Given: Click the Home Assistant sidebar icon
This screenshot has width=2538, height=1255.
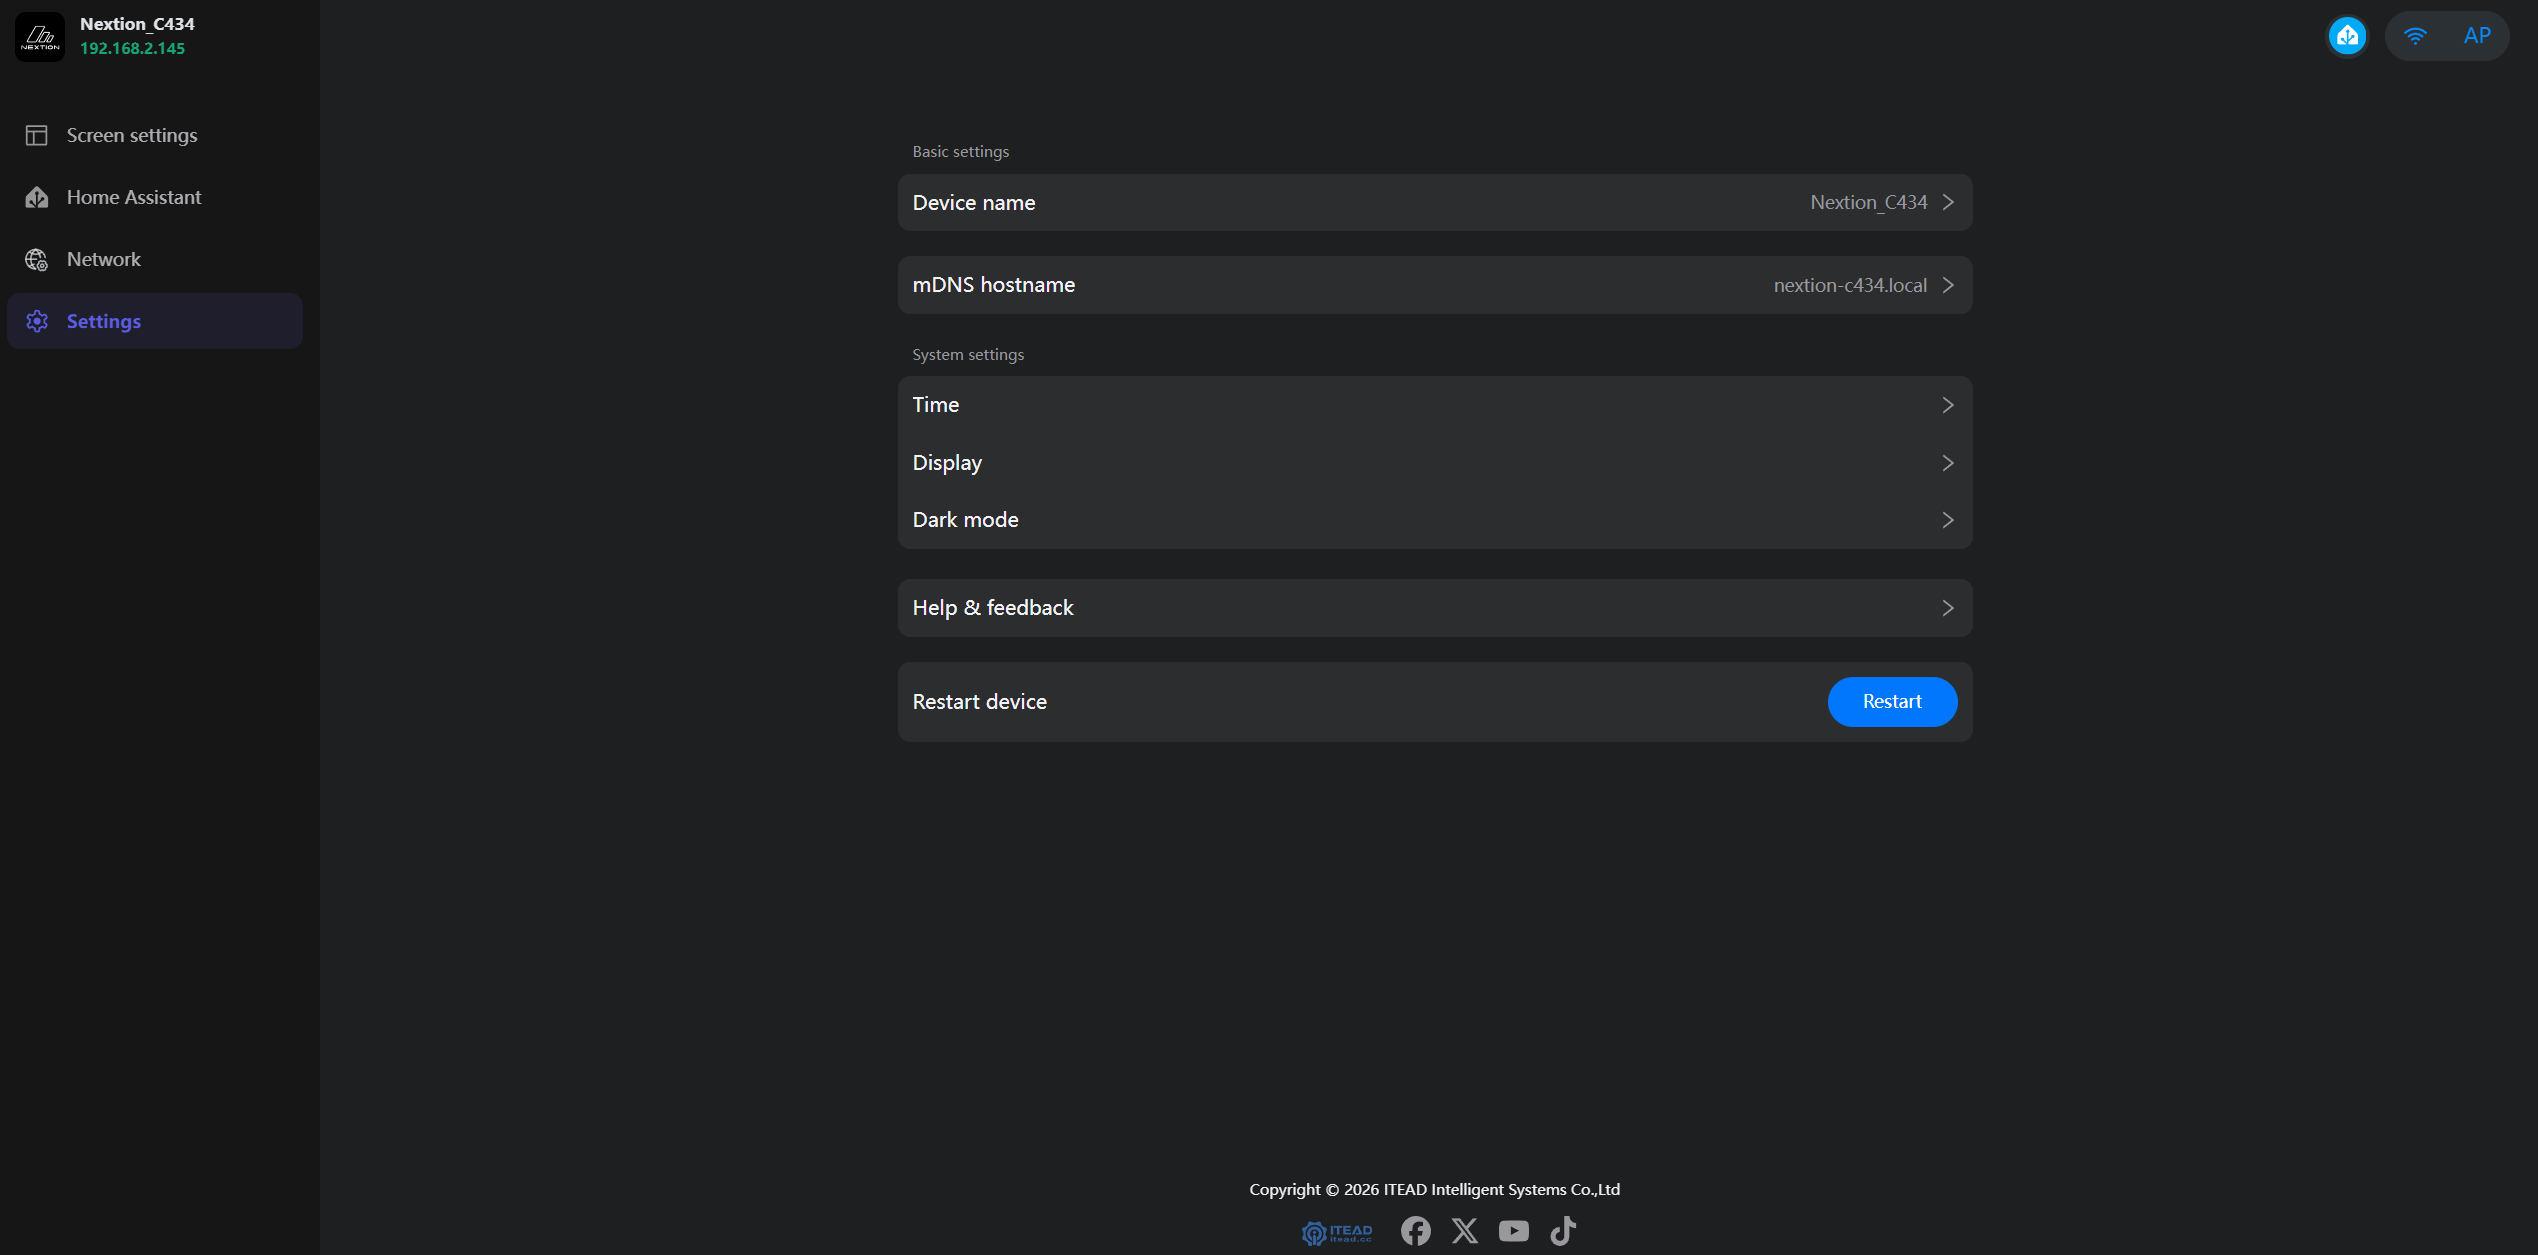Looking at the screenshot, I should pyautogui.click(x=37, y=197).
